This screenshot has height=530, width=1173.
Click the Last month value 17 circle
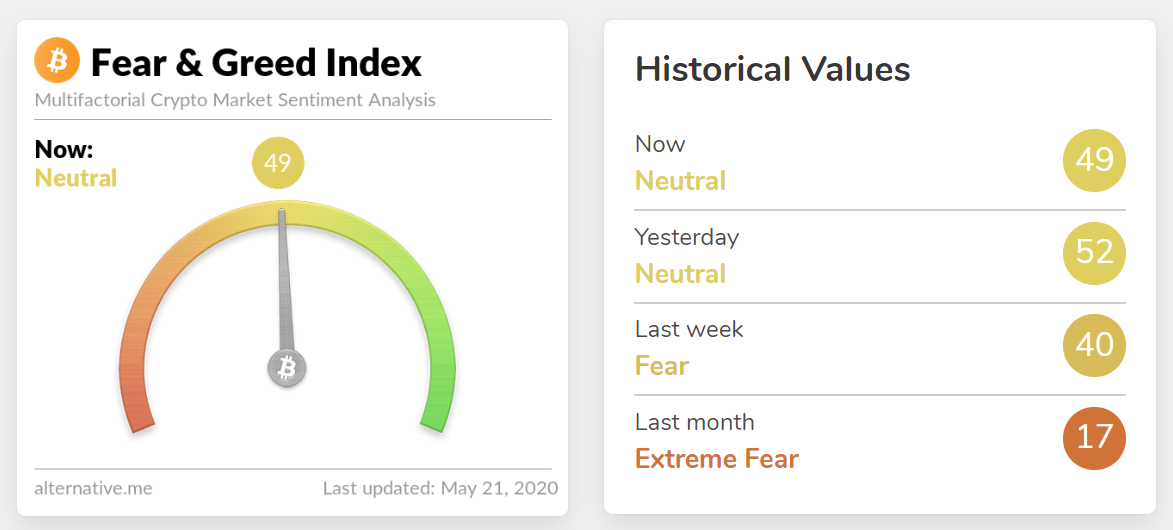click(x=1094, y=438)
